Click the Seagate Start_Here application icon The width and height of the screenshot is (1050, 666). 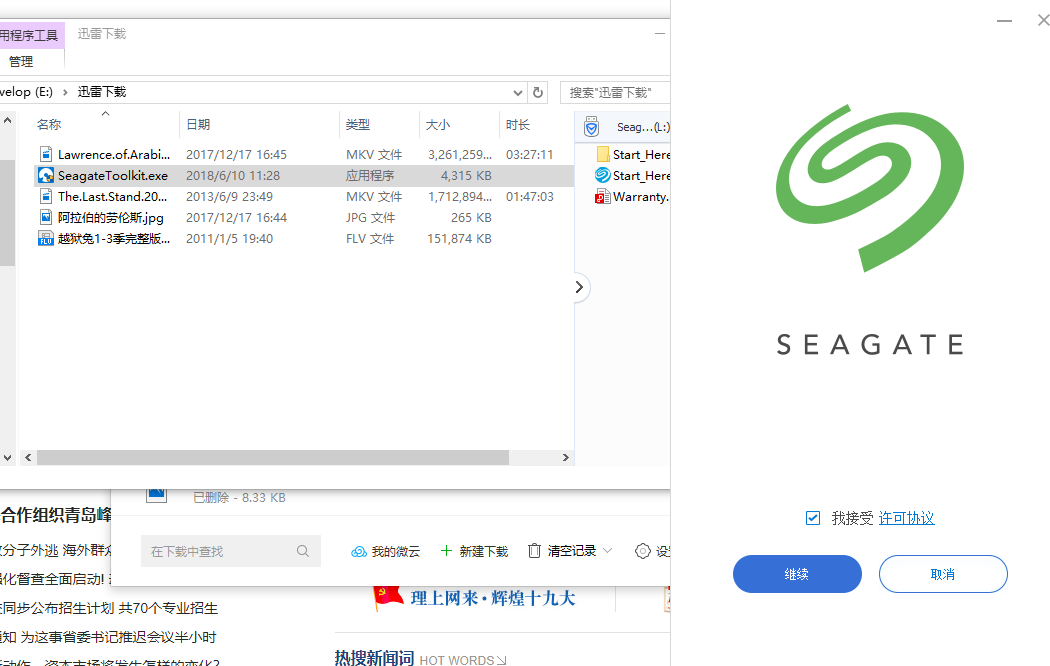[603, 175]
